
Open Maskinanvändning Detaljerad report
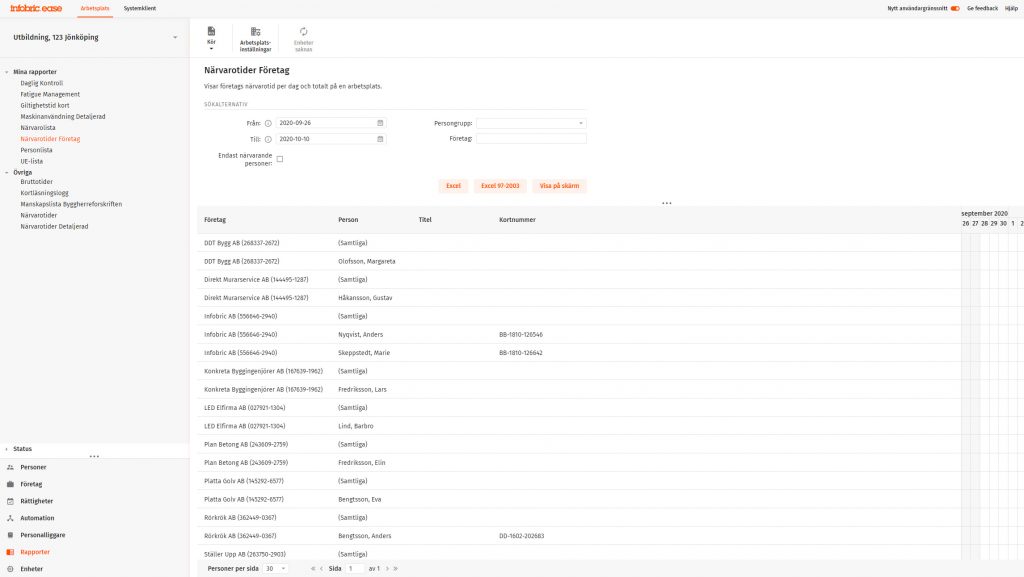coord(63,117)
